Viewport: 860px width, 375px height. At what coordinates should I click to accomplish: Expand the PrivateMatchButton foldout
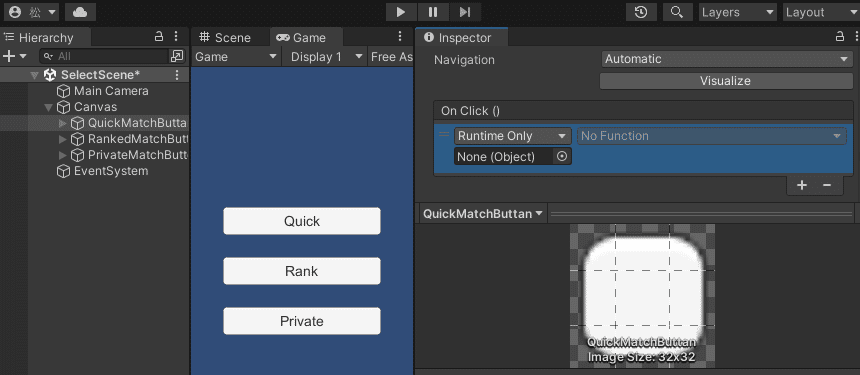click(x=63, y=155)
